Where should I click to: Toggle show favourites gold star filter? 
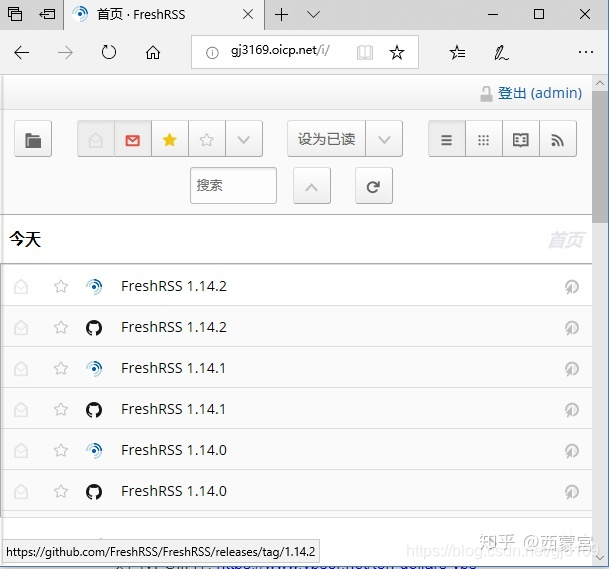click(x=170, y=139)
